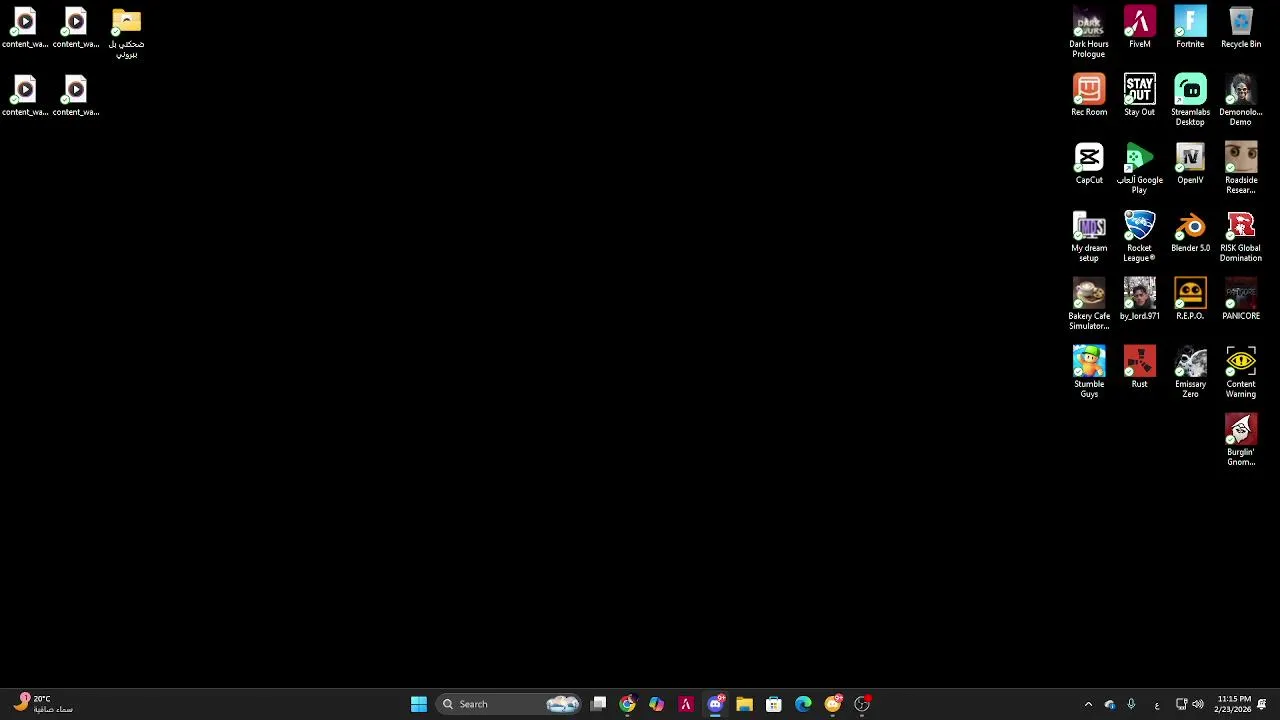Select the Rec Room desktop icon
The height and width of the screenshot is (720, 1280).
click(1089, 96)
